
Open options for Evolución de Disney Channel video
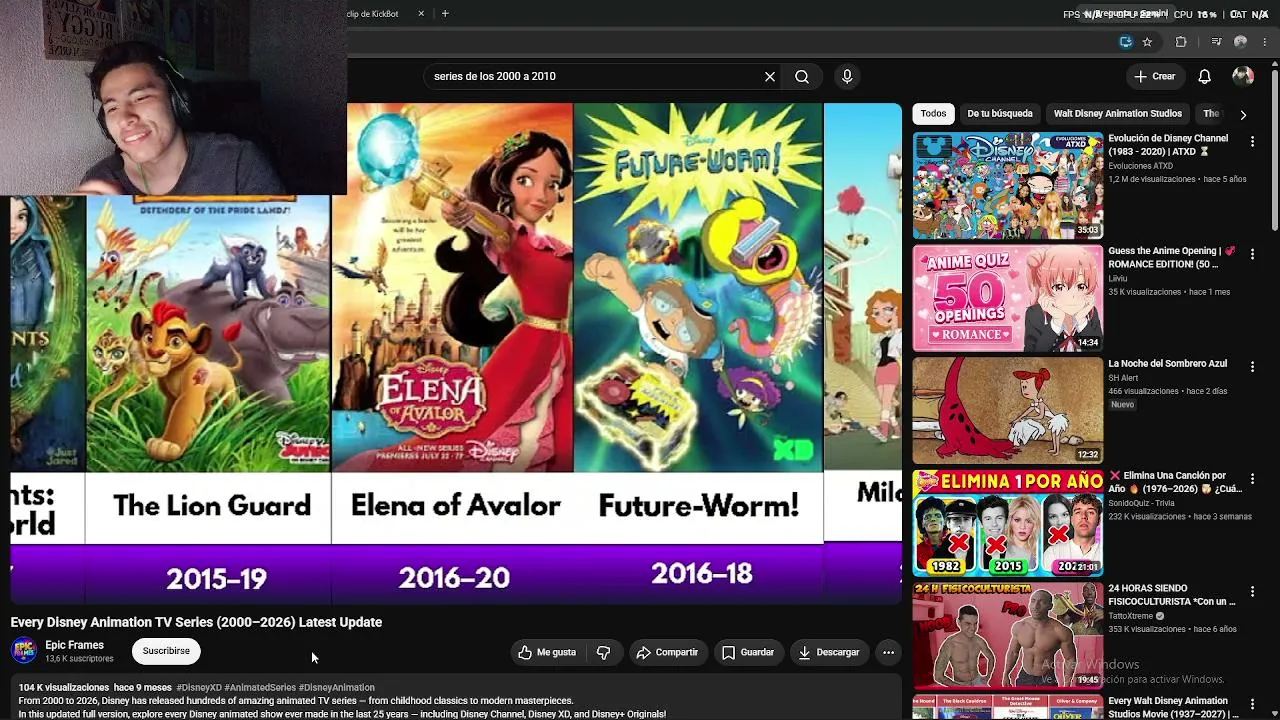click(x=1252, y=143)
